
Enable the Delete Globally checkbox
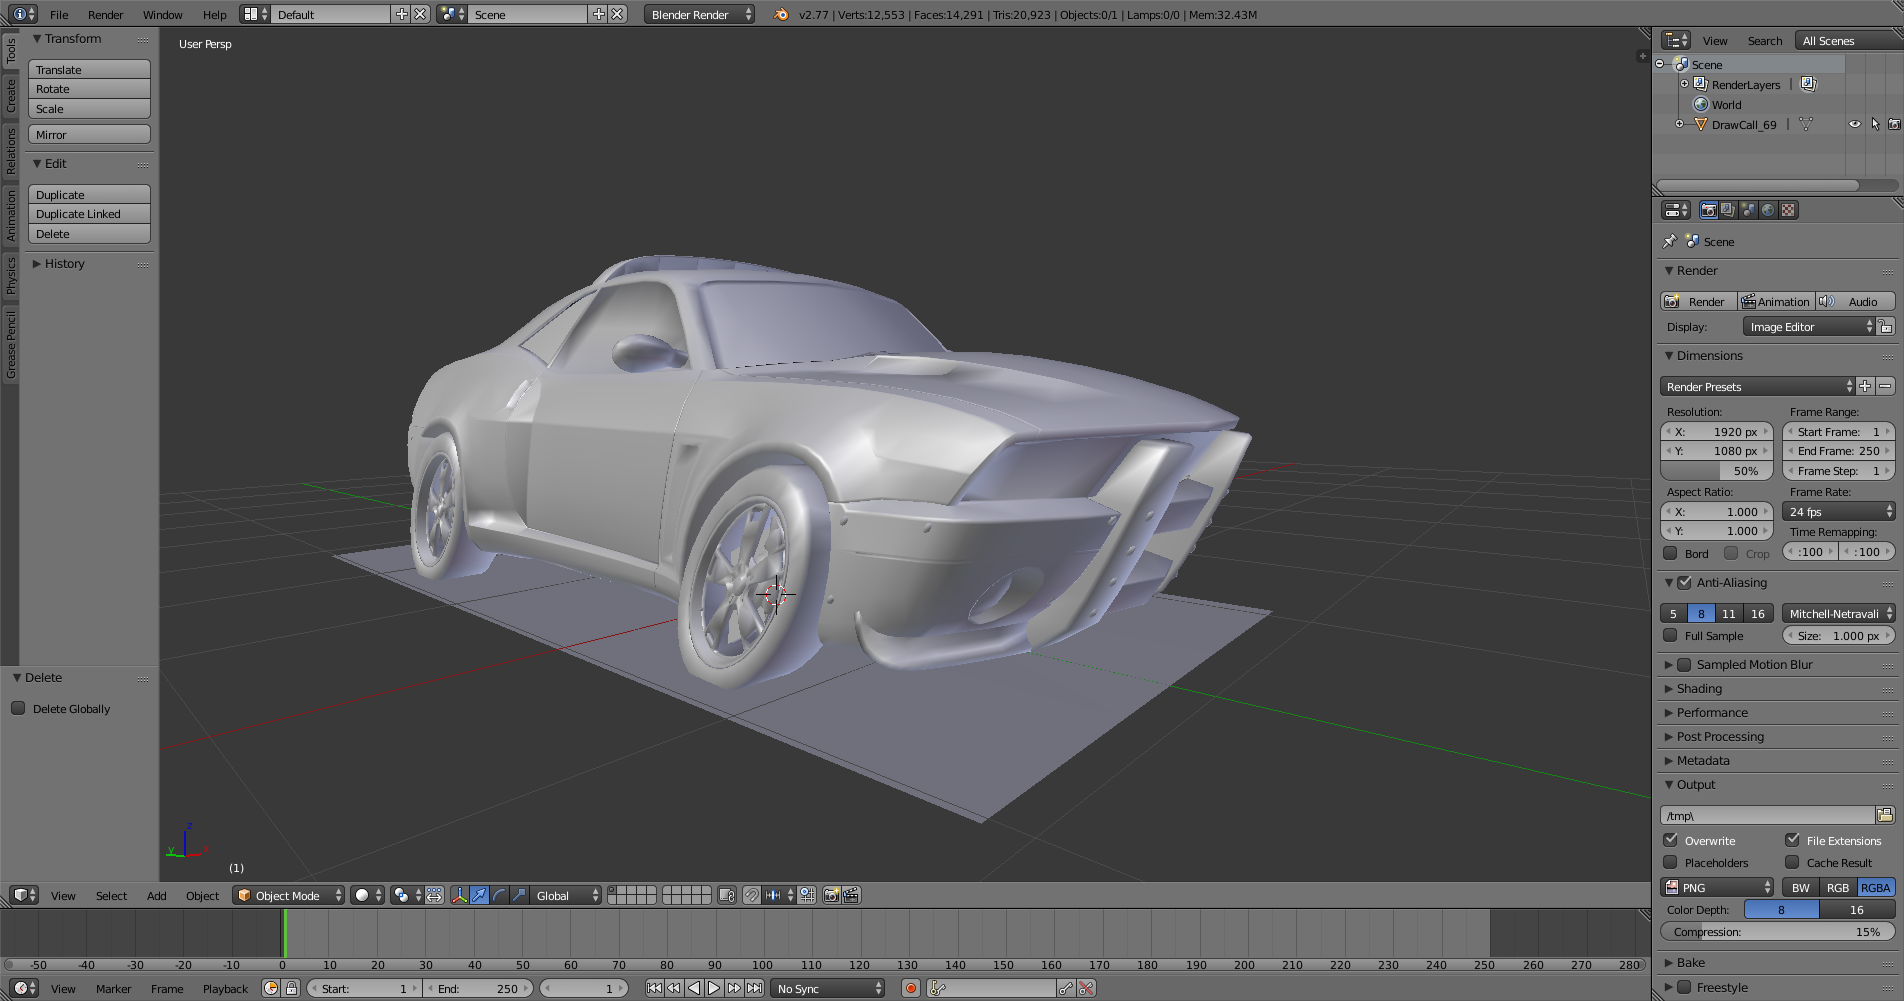coord(18,708)
